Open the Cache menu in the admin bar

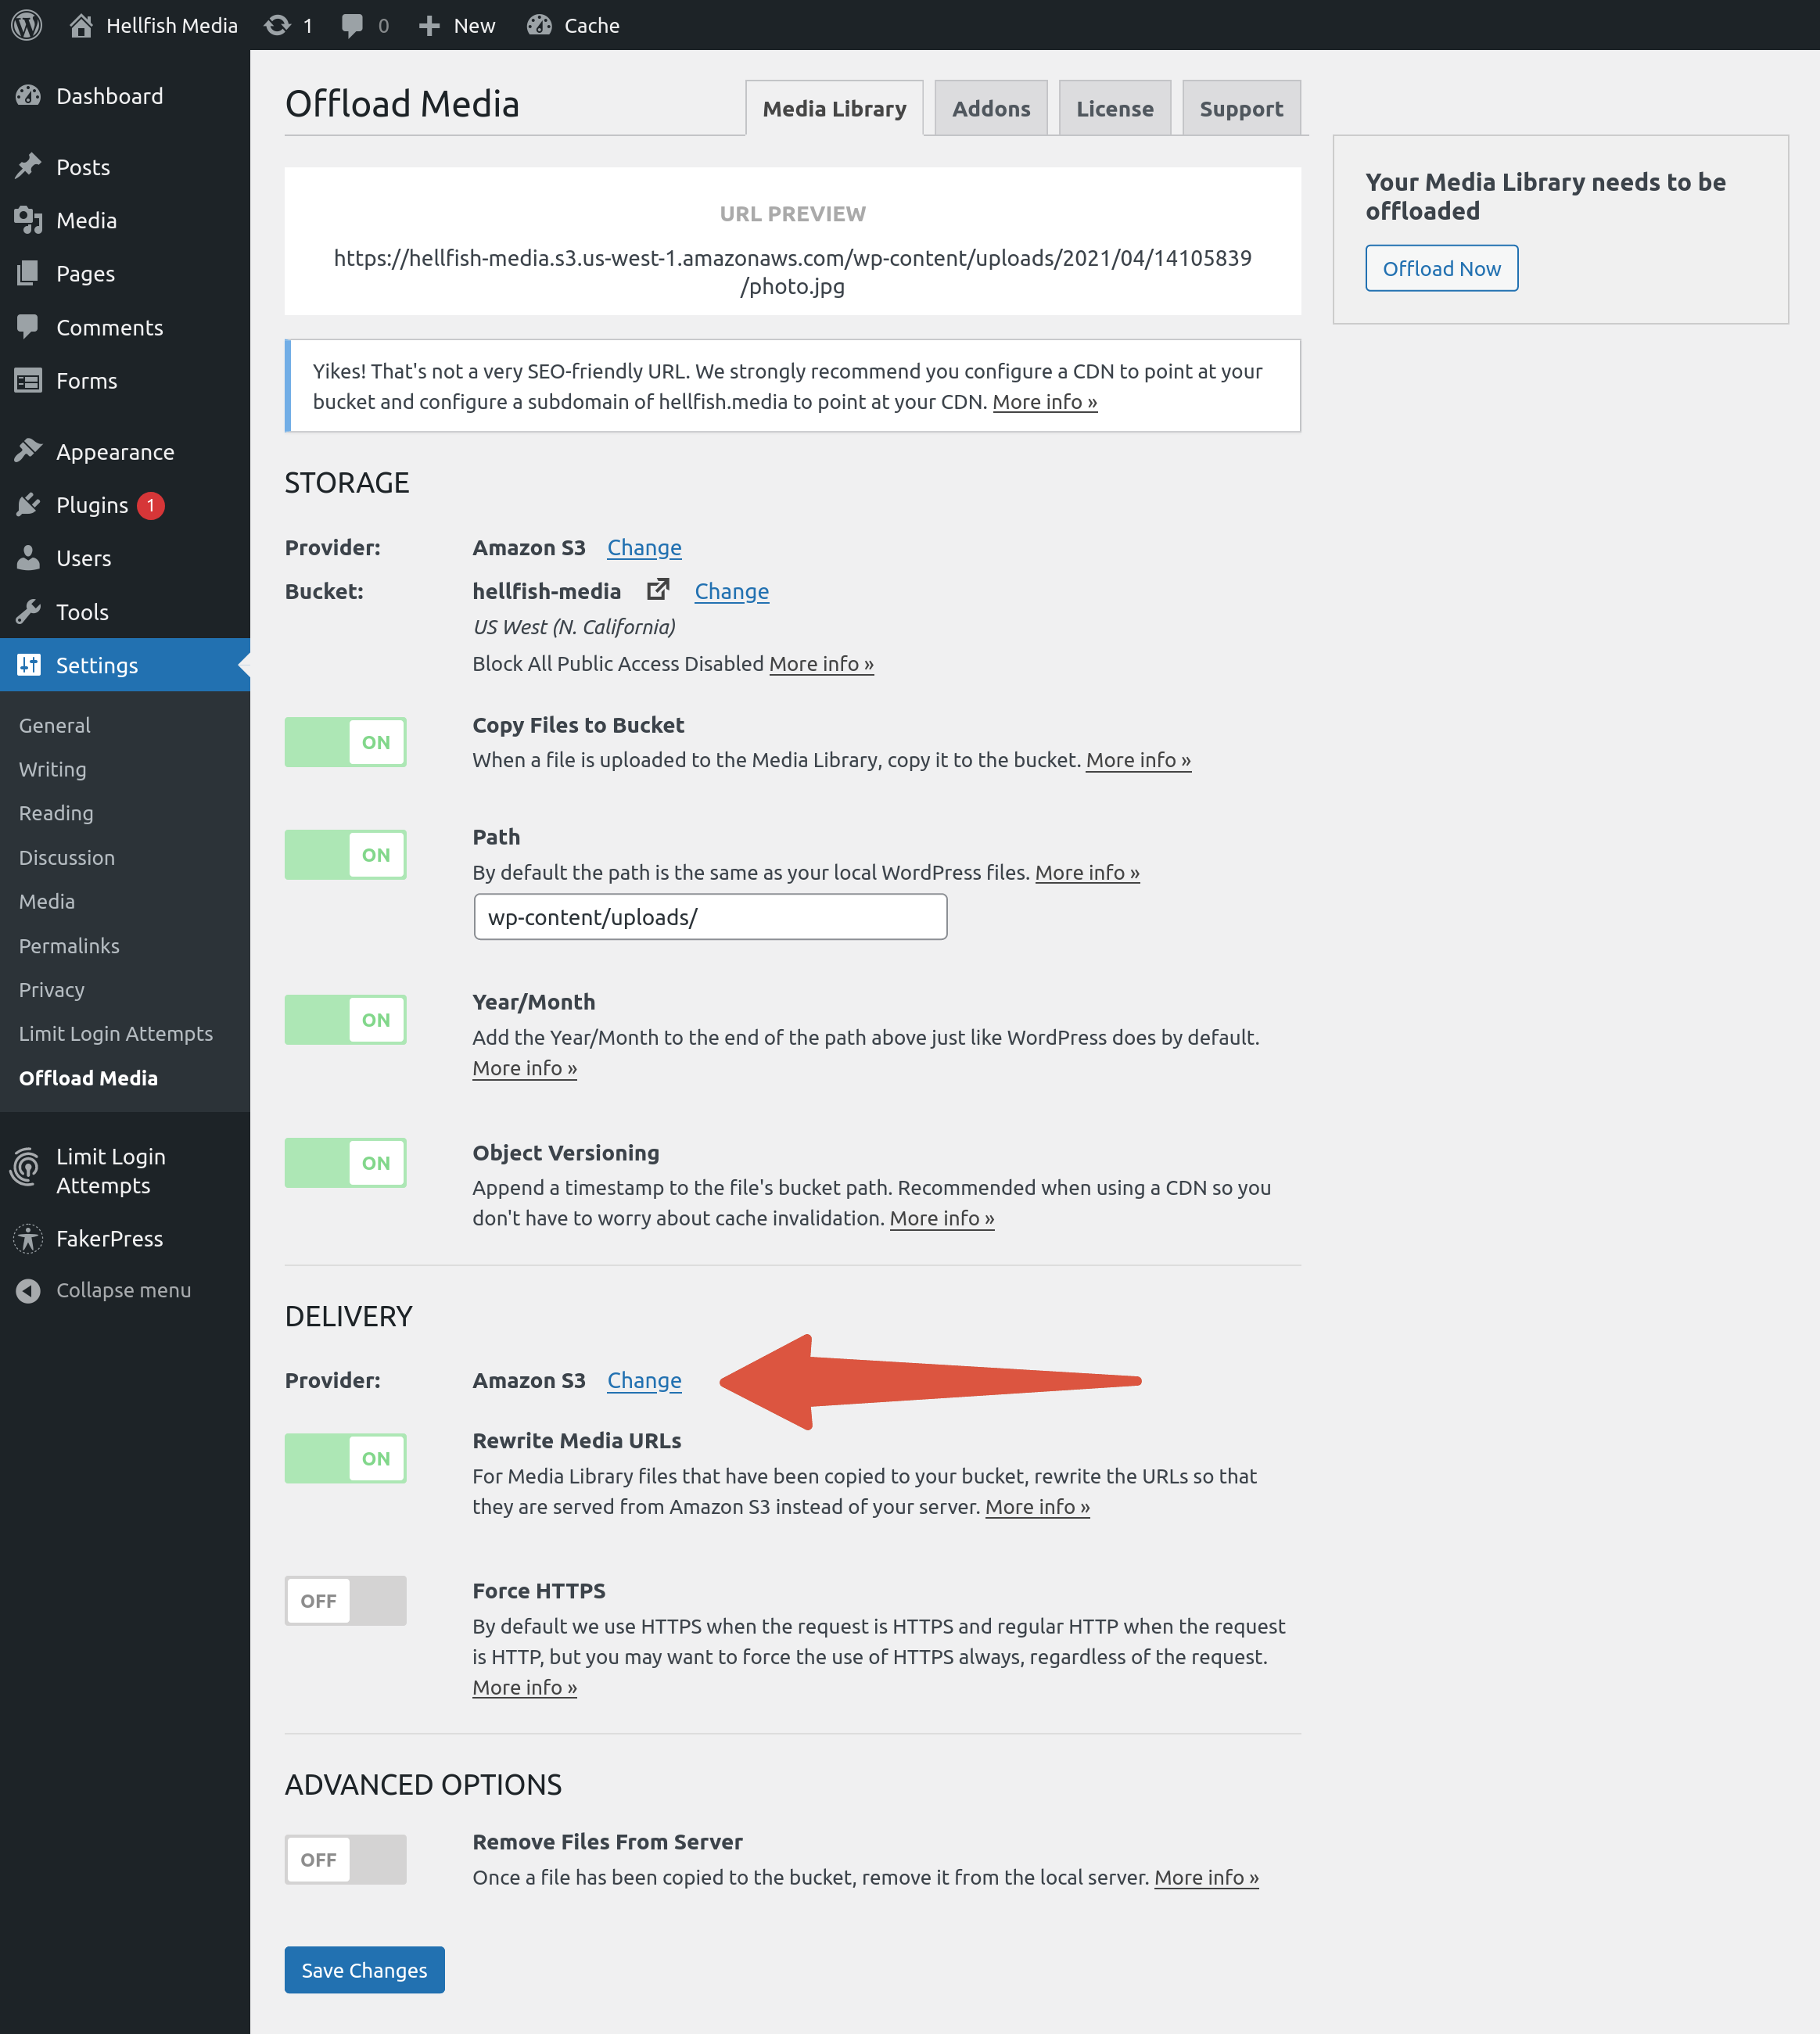[x=573, y=25]
